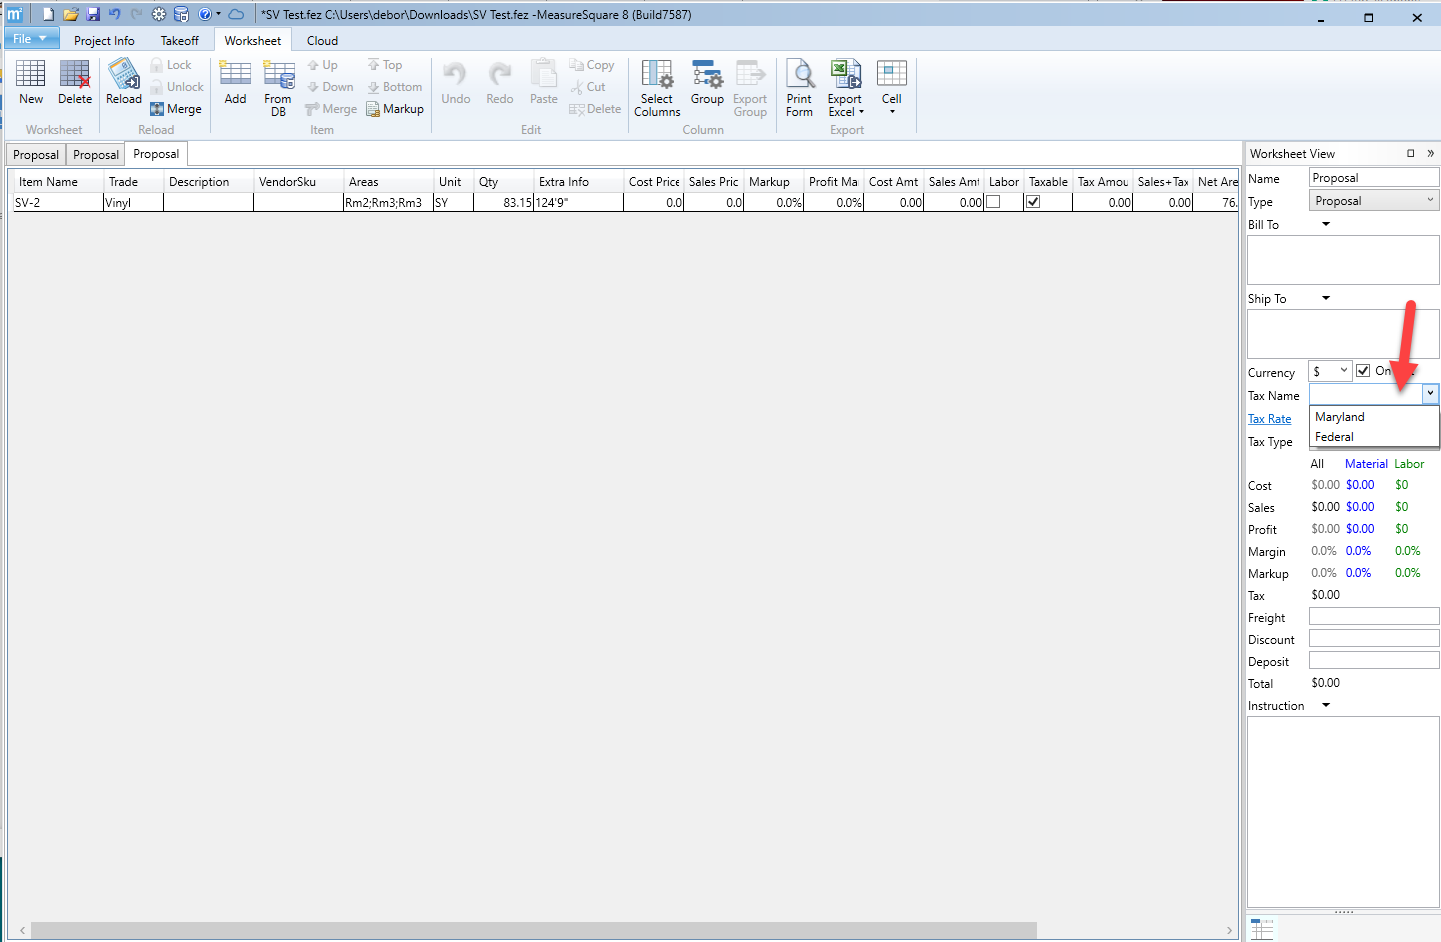Image resolution: width=1441 pixels, height=942 pixels.
Task: Open the help question mark icon
Action: click(205, 14)
